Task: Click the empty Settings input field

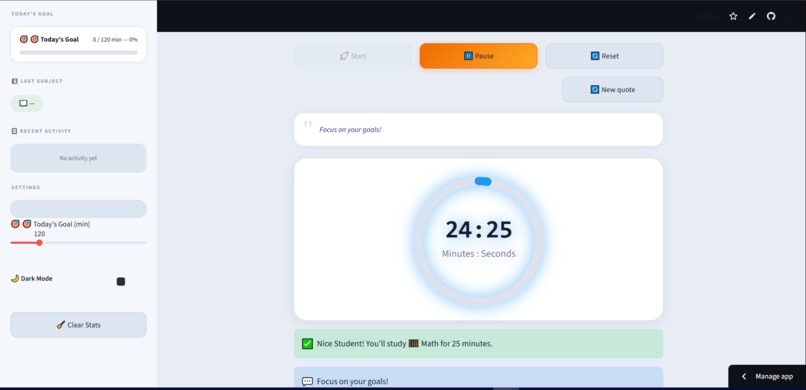Action: click(x=79, y=209)
